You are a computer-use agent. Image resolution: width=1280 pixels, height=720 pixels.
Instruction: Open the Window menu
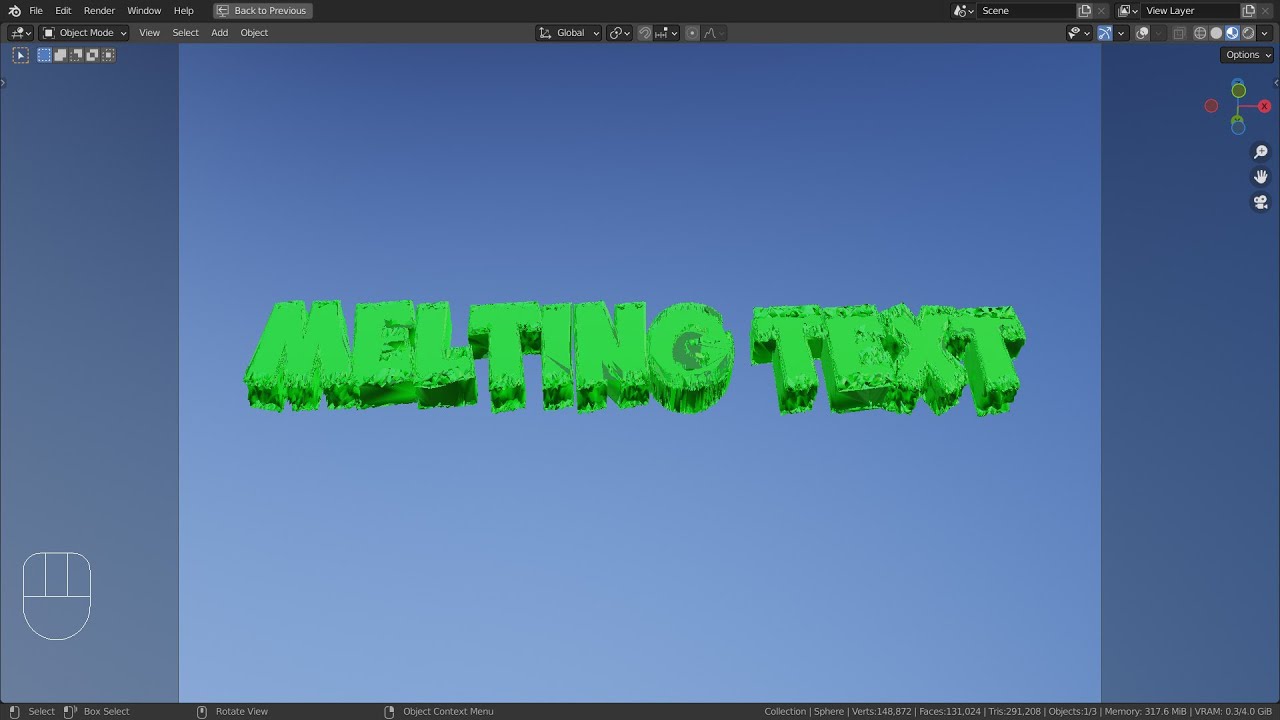tap(144, 10)
